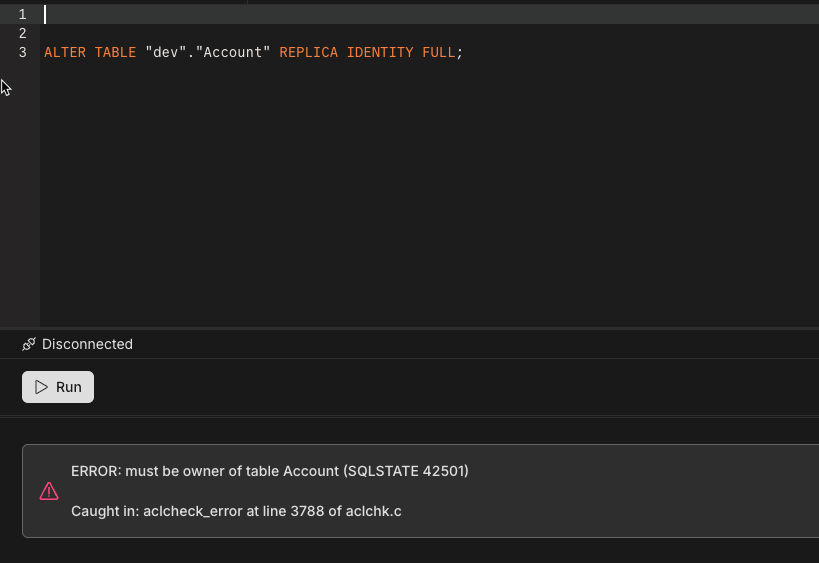Click the "dev" schema name in query
The height and width of the screenshot is (563, 819).
(x=165, y=52)
